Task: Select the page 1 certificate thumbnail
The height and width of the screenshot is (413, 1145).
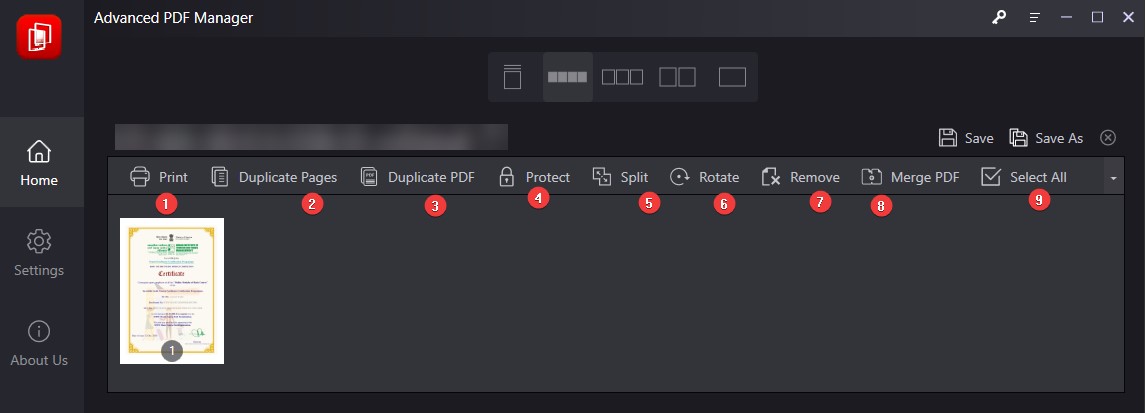Action: click(x=172, y=289)
